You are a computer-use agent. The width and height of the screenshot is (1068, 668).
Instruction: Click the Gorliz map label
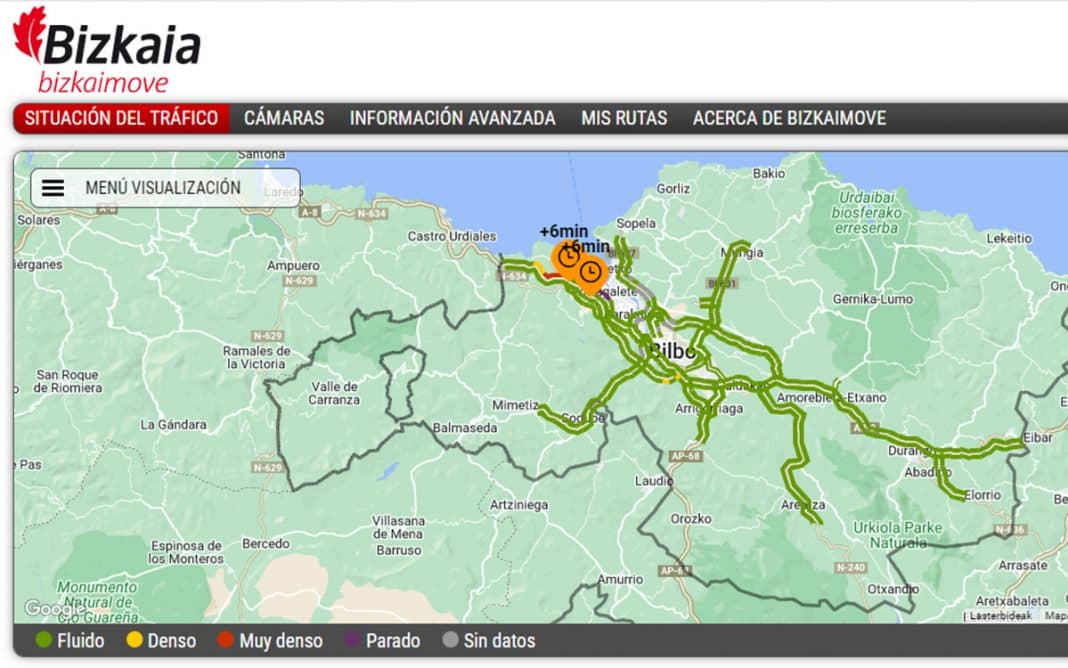coord(673,189)
